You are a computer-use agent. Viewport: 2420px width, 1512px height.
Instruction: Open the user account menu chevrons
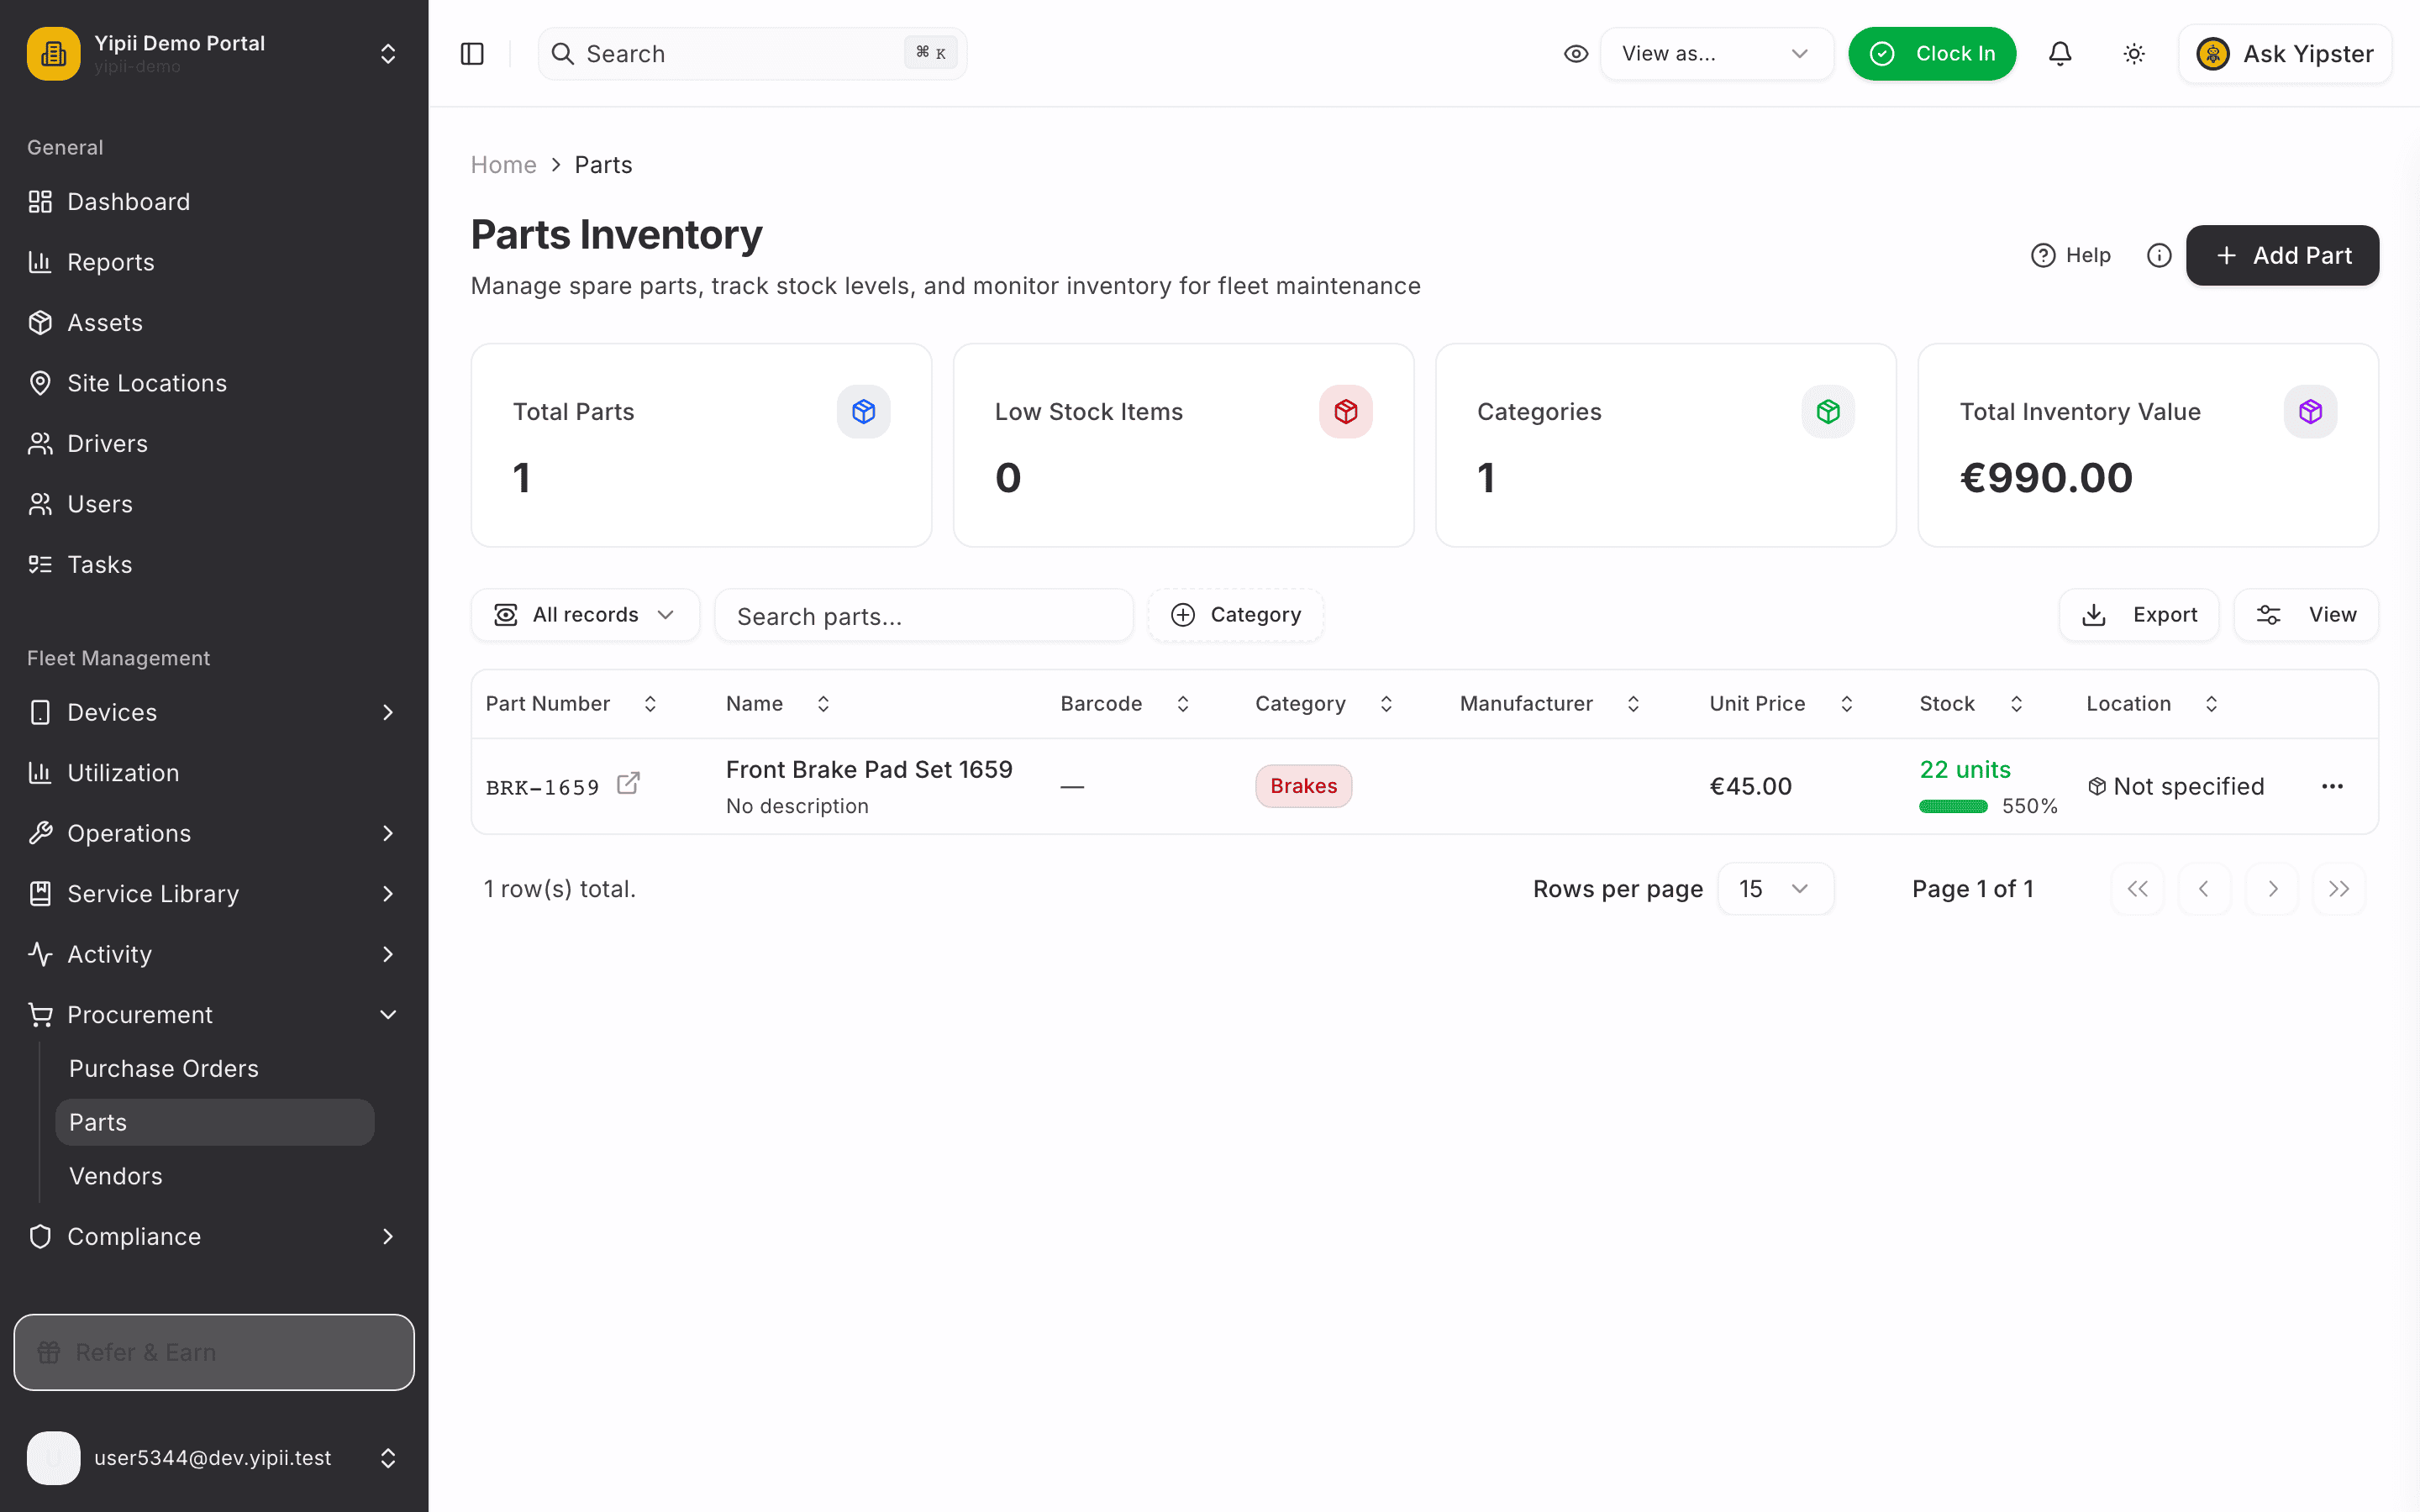388,1458
